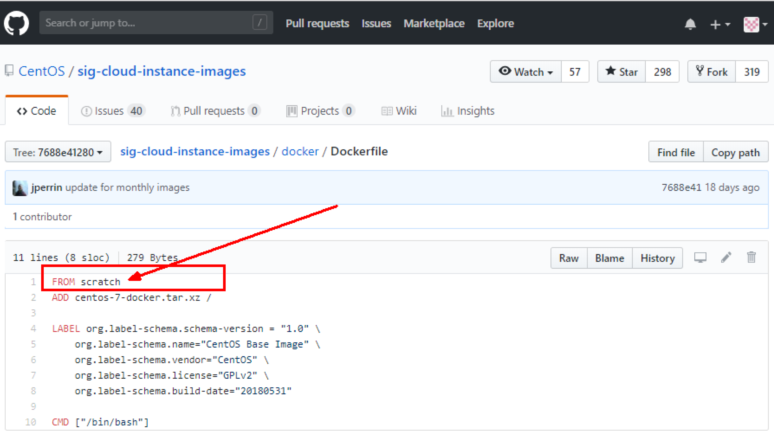Select line number 2
This screenshot has width=774, height=442.
pyautogui.click(x=33, y=297)
